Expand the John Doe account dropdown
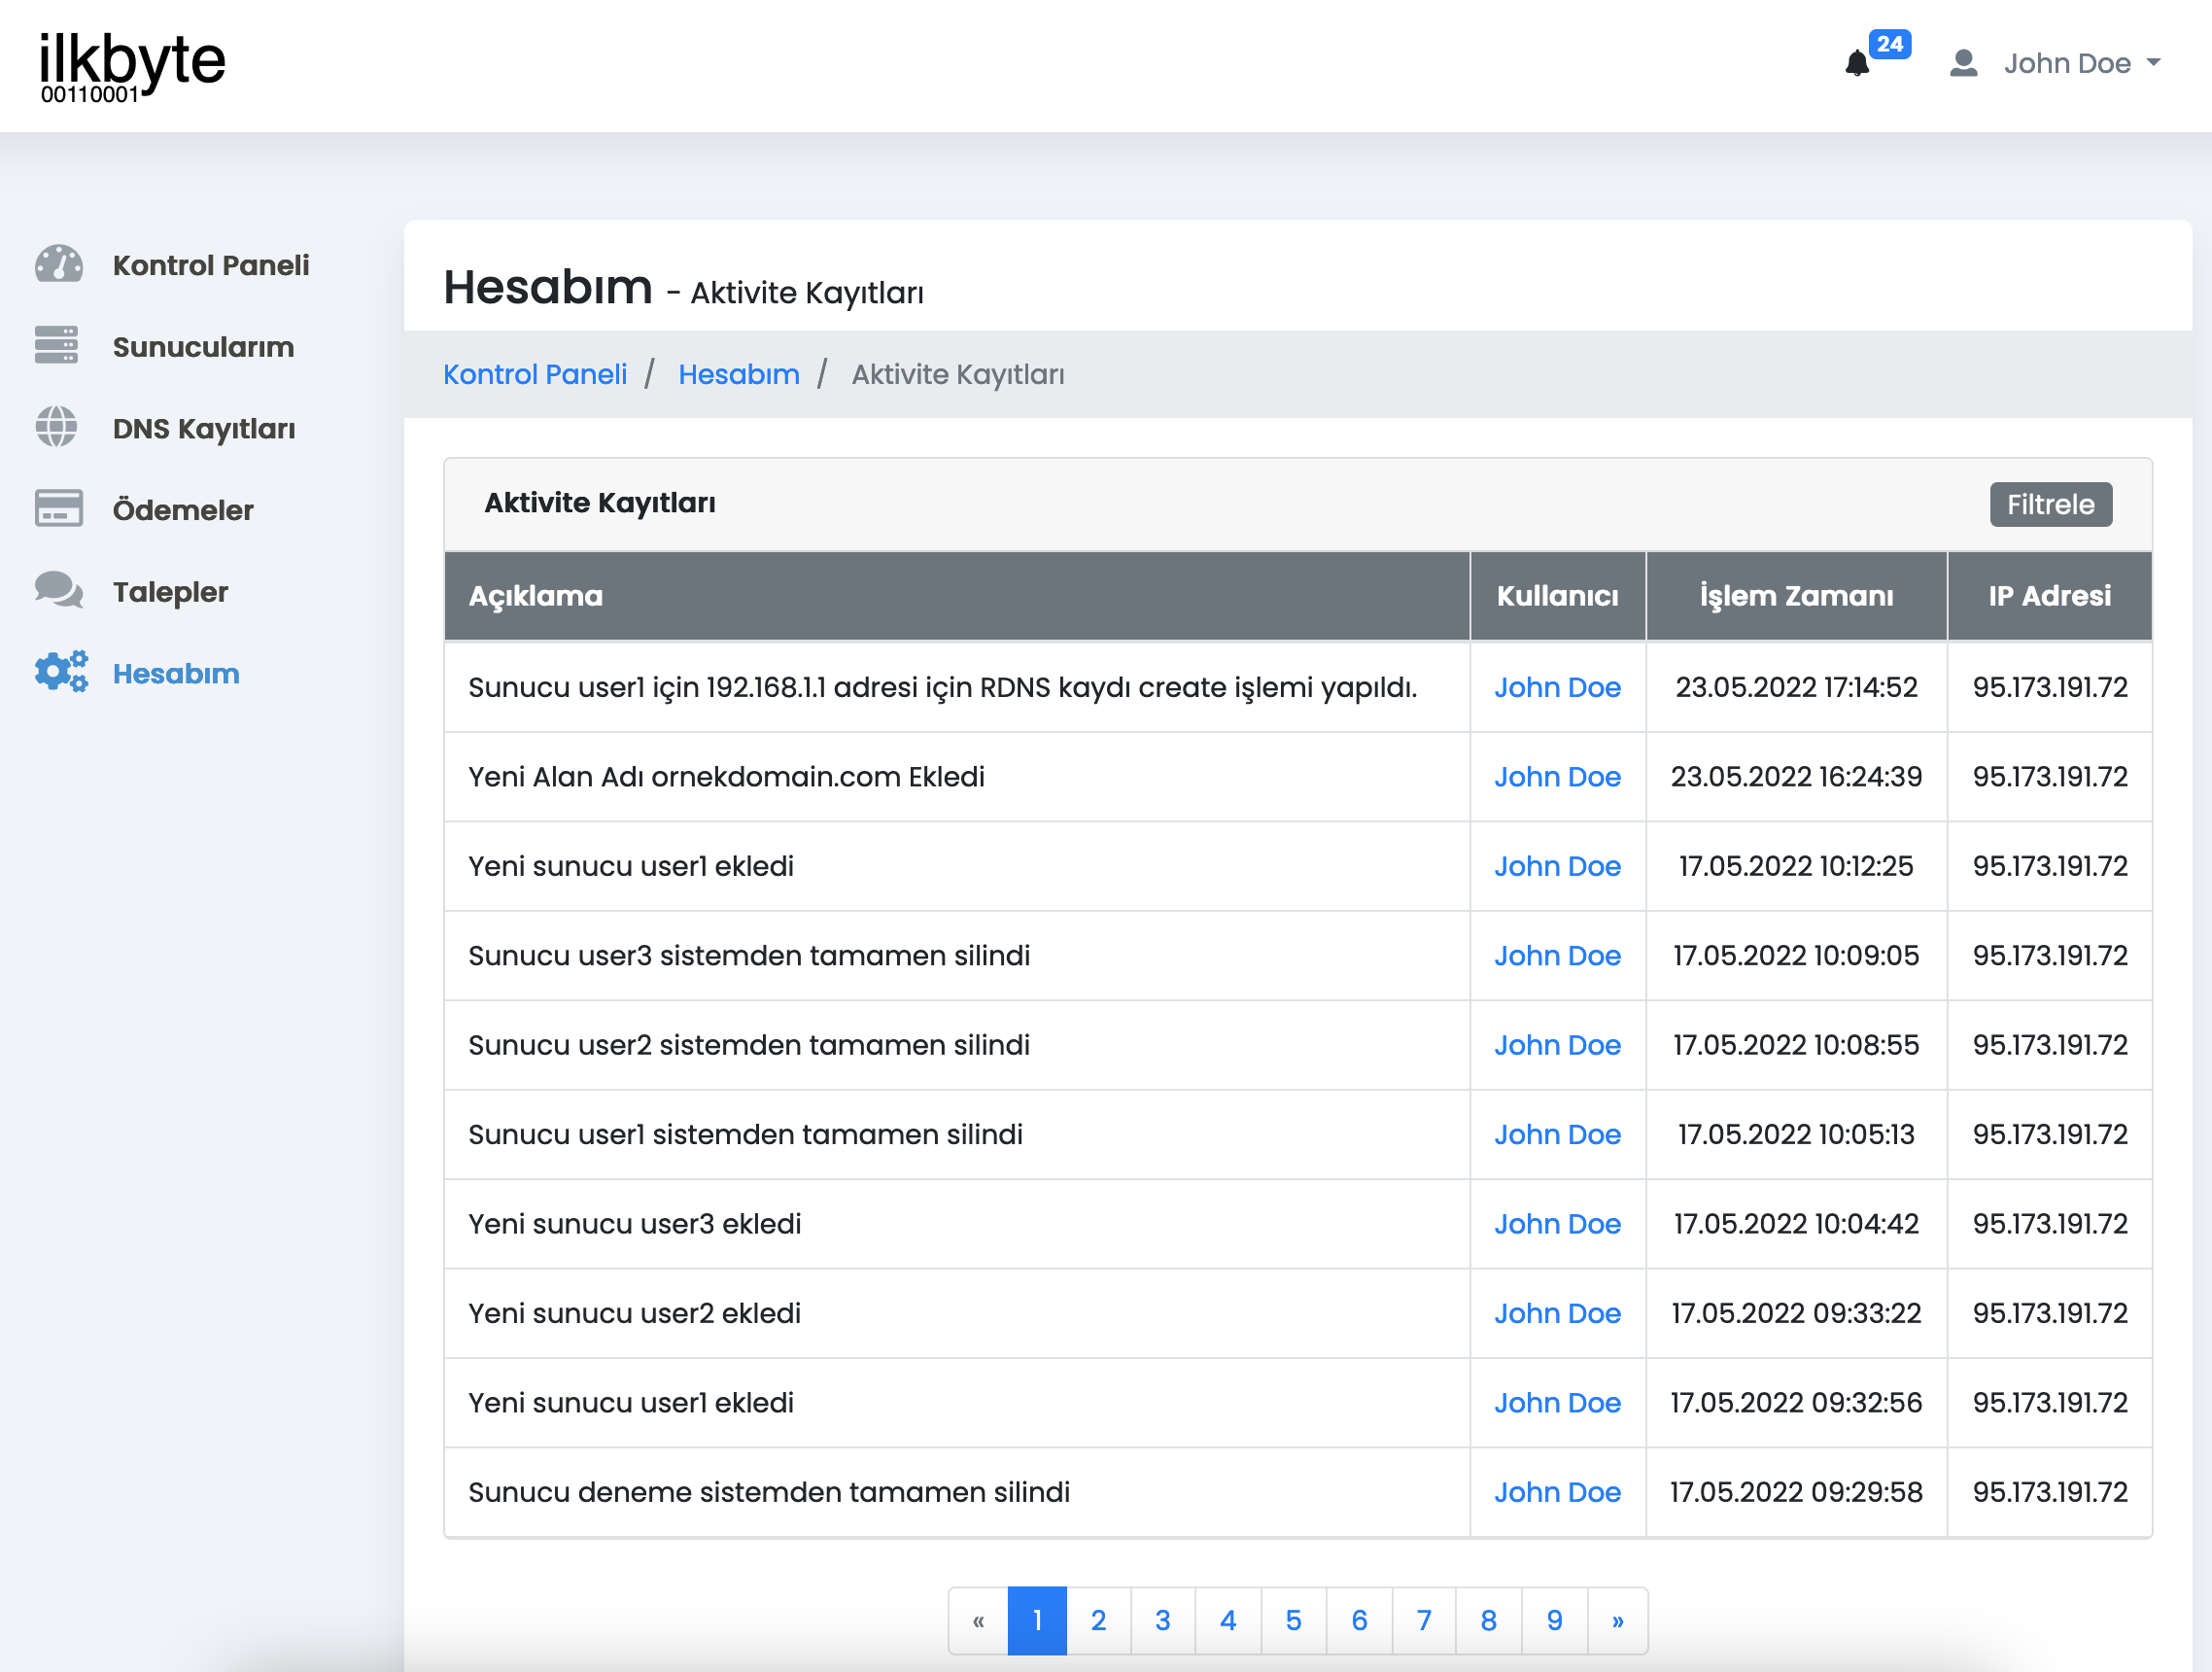The image size is (2212, 1672). [2082, 64]
